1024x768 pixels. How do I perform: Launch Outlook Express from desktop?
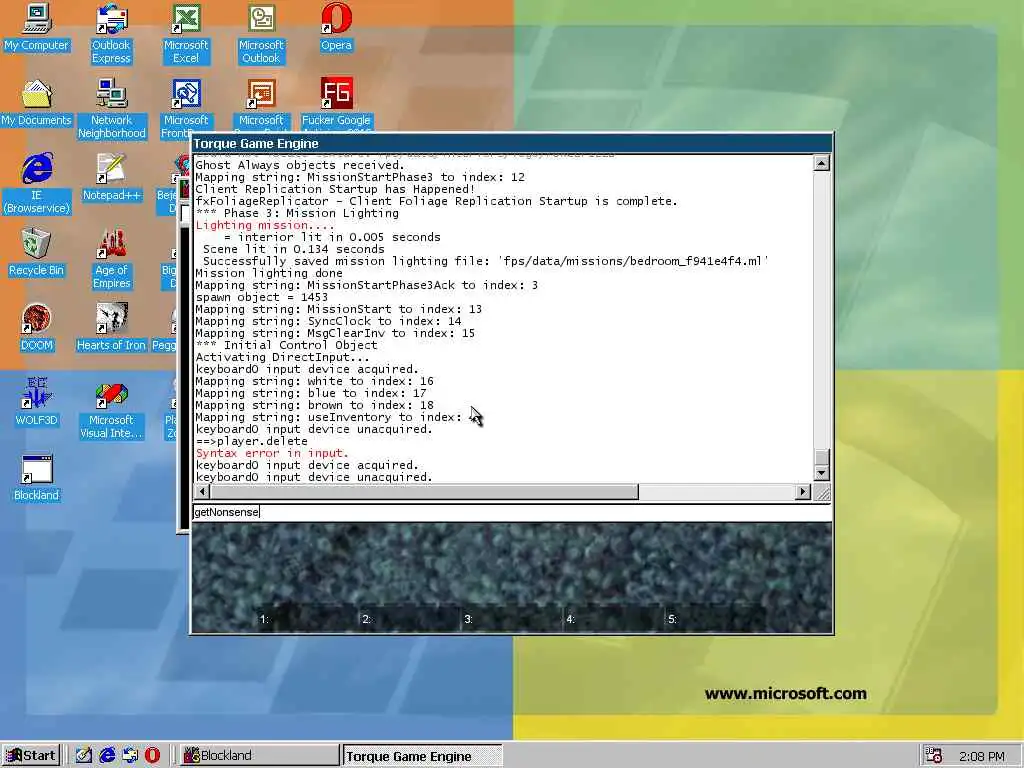click(111, 34)
